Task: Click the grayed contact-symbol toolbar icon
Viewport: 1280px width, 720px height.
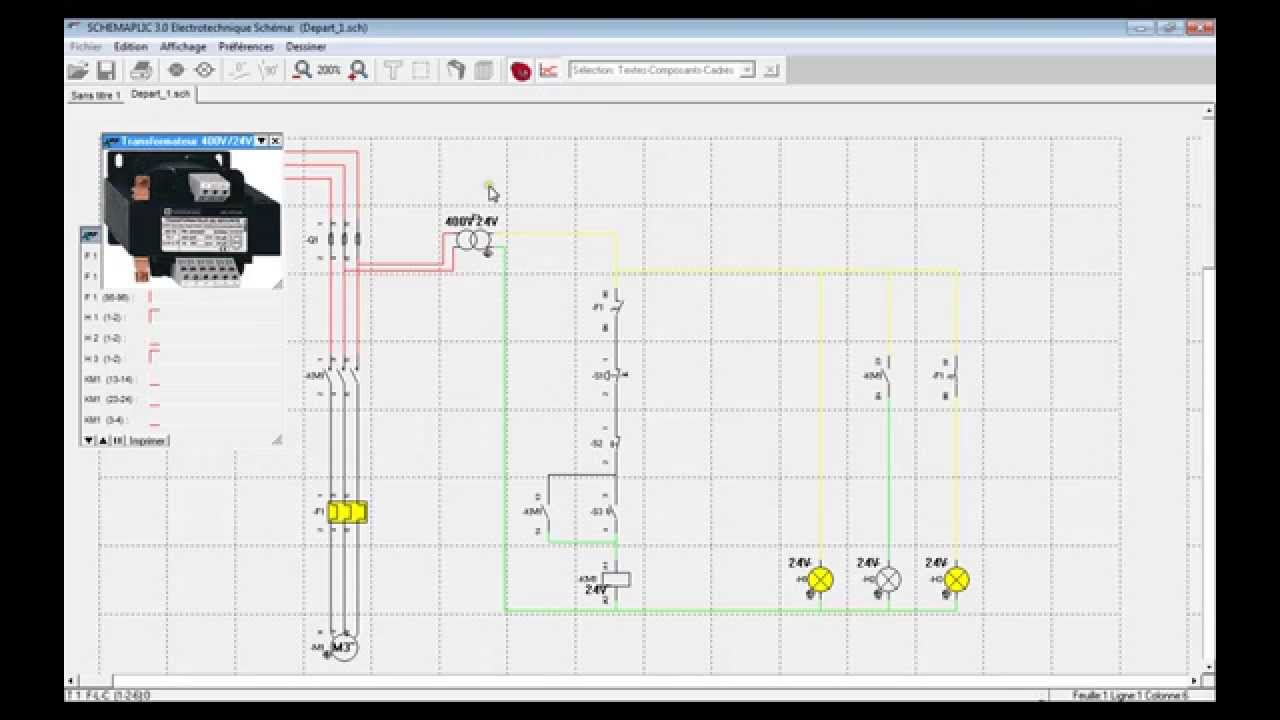Action: (x=240, y=70)
